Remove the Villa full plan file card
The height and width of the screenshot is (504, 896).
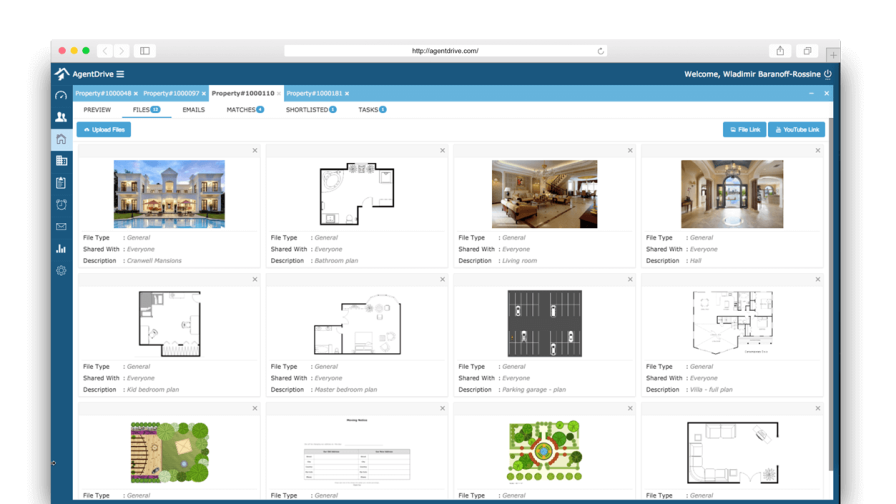818,279
